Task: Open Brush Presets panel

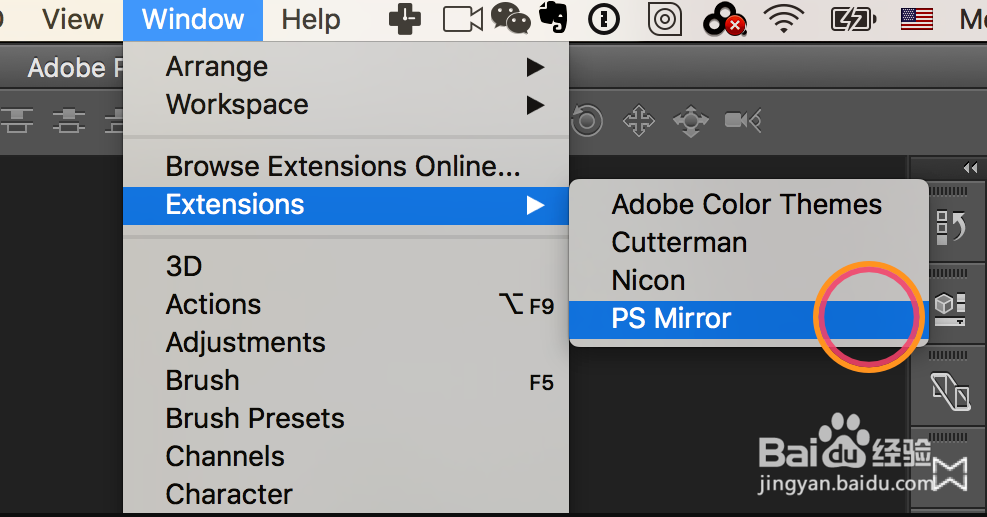Action: pos(346,419)
